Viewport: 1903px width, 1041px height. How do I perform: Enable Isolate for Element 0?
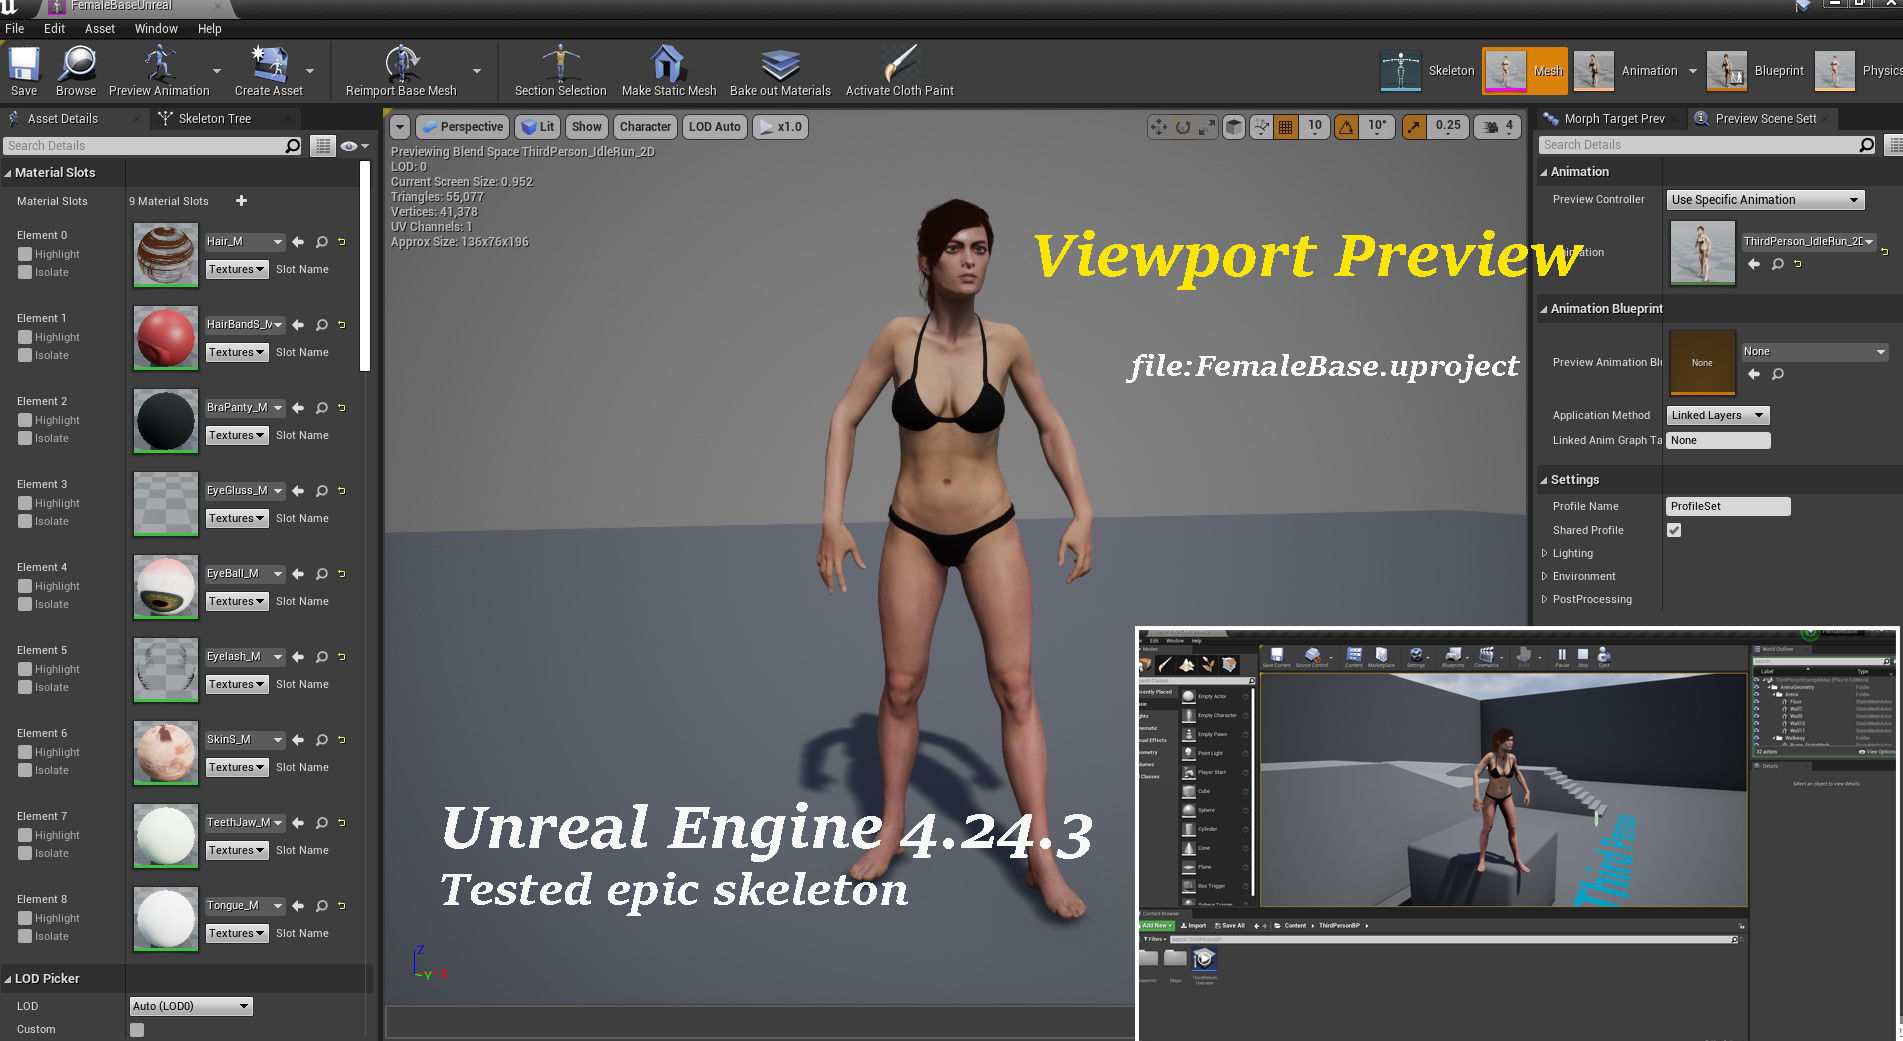(25, 272)
